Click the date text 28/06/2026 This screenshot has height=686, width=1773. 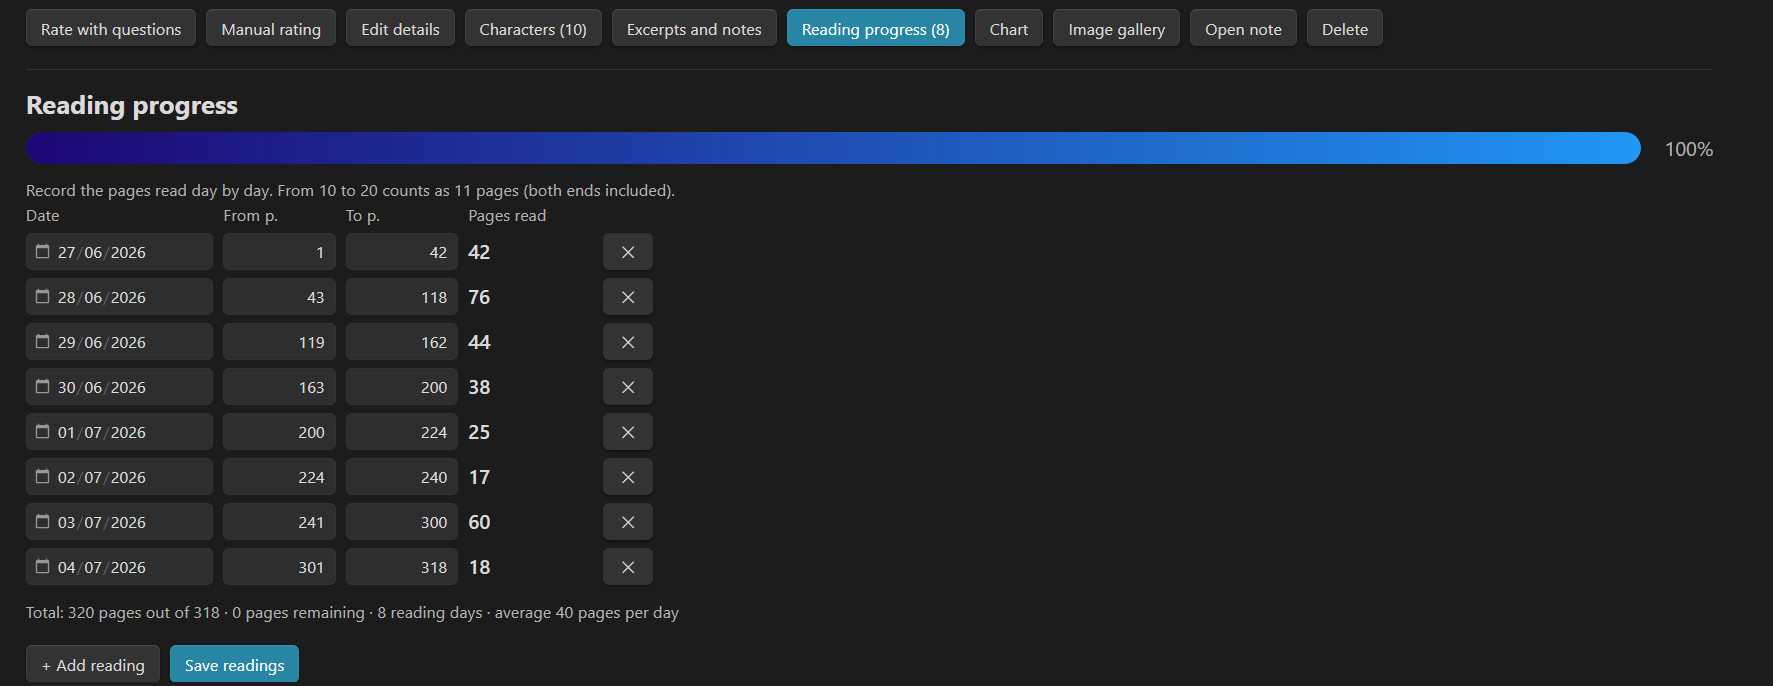click(102, 297)
